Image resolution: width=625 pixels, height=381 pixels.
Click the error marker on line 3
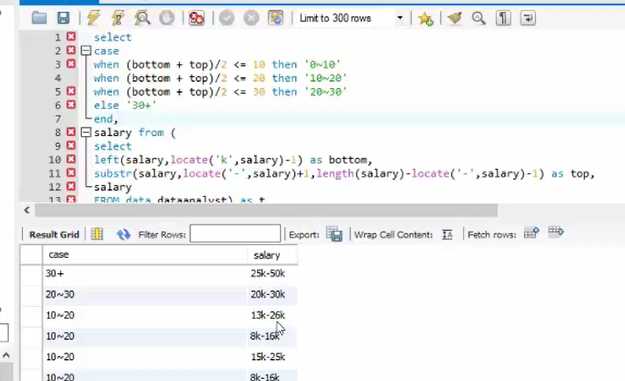coord(71,64)
